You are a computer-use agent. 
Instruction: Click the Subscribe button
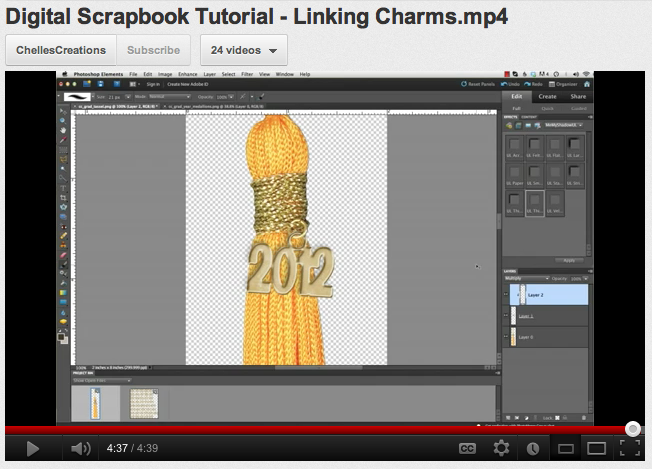pyautogui.click(x=153, y=50)
